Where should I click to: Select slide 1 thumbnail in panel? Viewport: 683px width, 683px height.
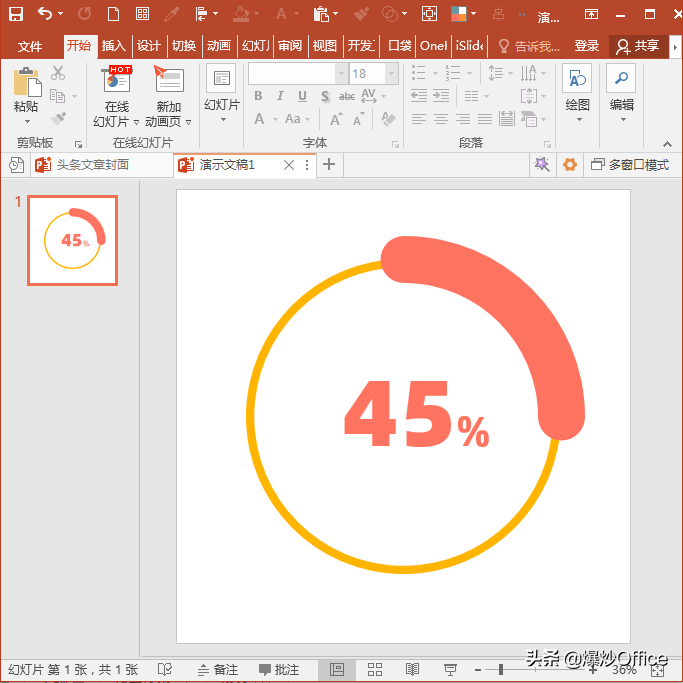pyautogui.click(x=72, y=240)
